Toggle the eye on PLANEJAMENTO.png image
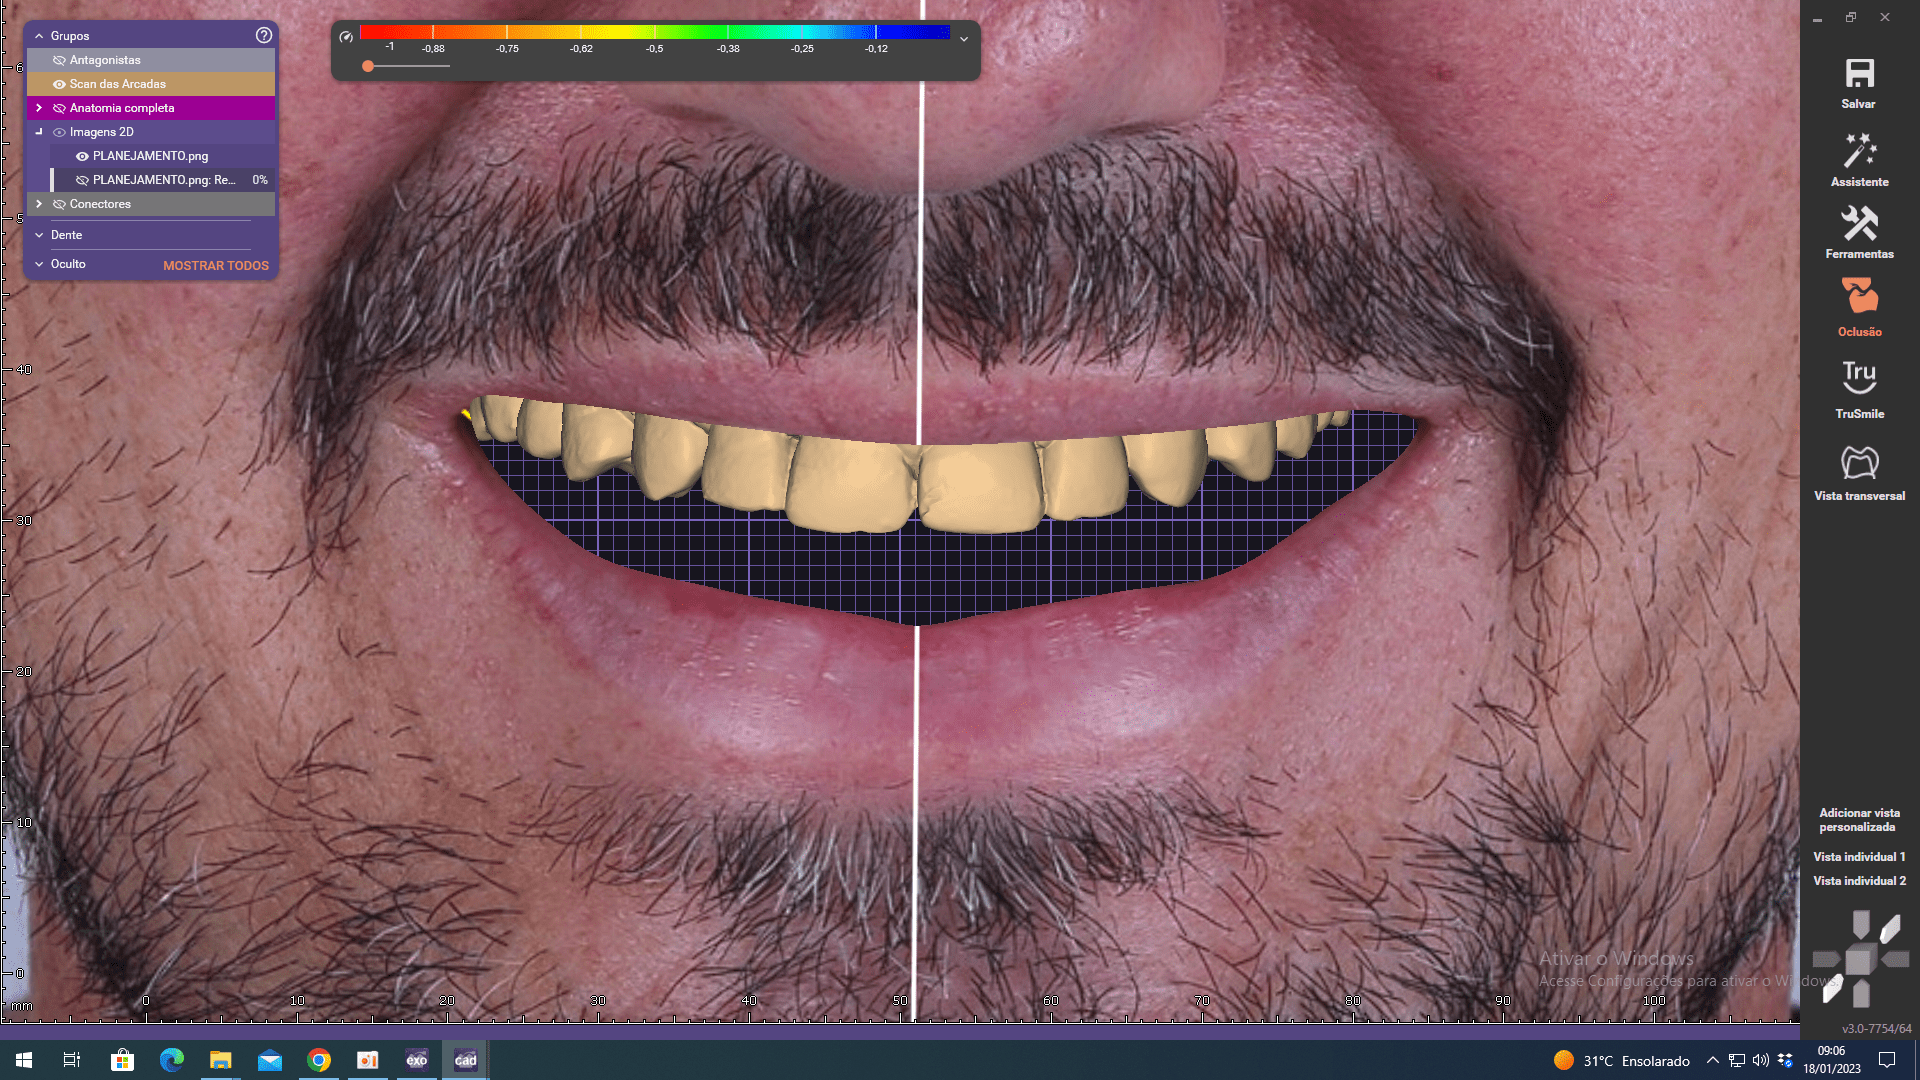The height and width of the screenshot is (1080, 1920). click(x=82, y=156)
